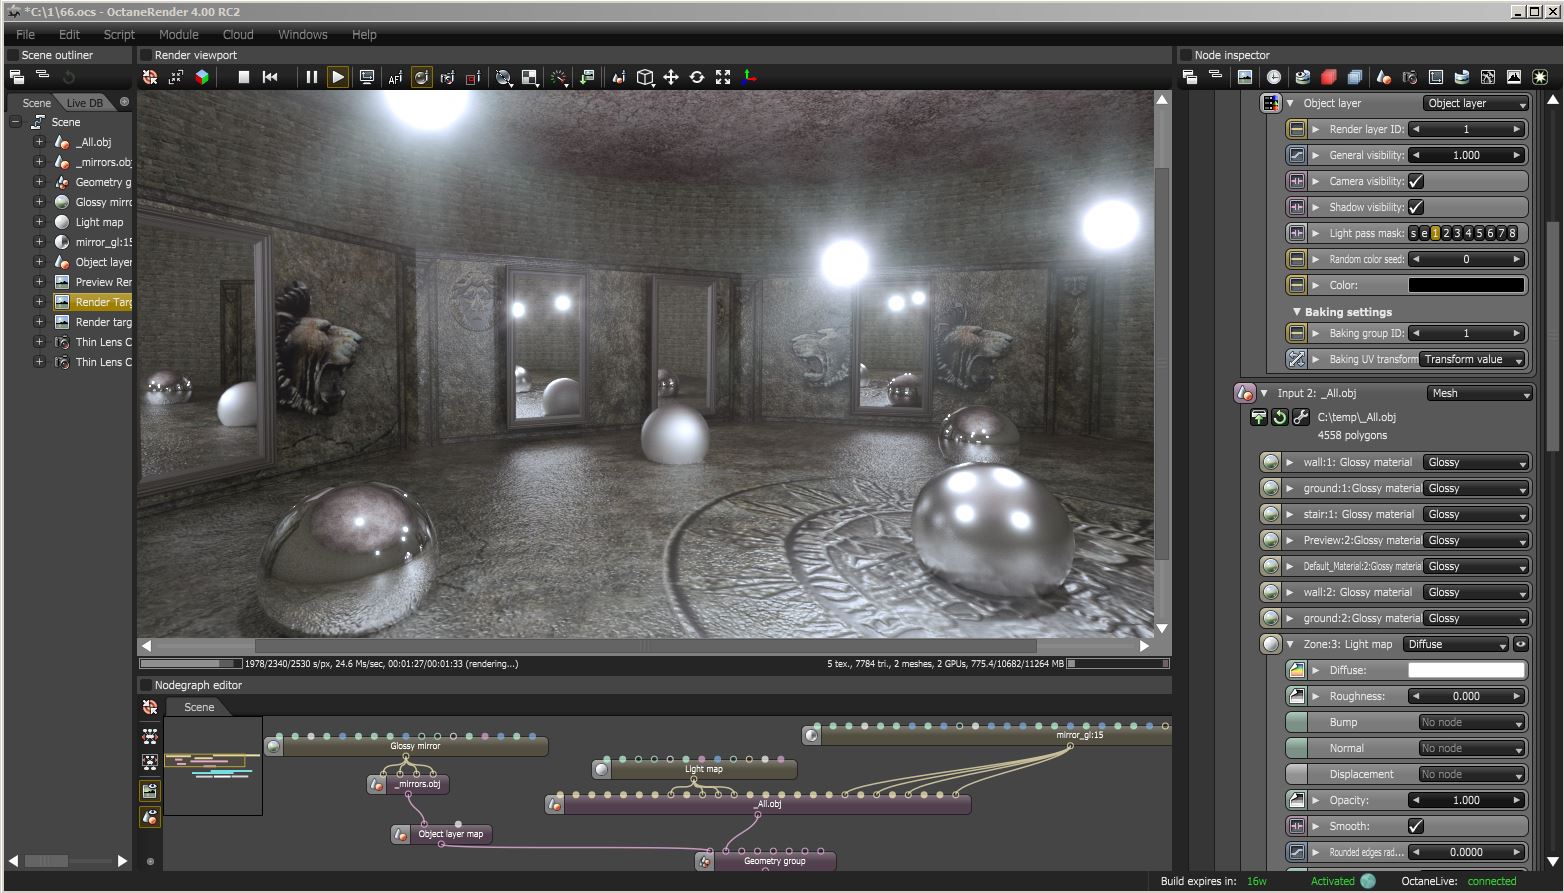
Task: Collapse the Scene root tree node
Action: pos(16,122)
